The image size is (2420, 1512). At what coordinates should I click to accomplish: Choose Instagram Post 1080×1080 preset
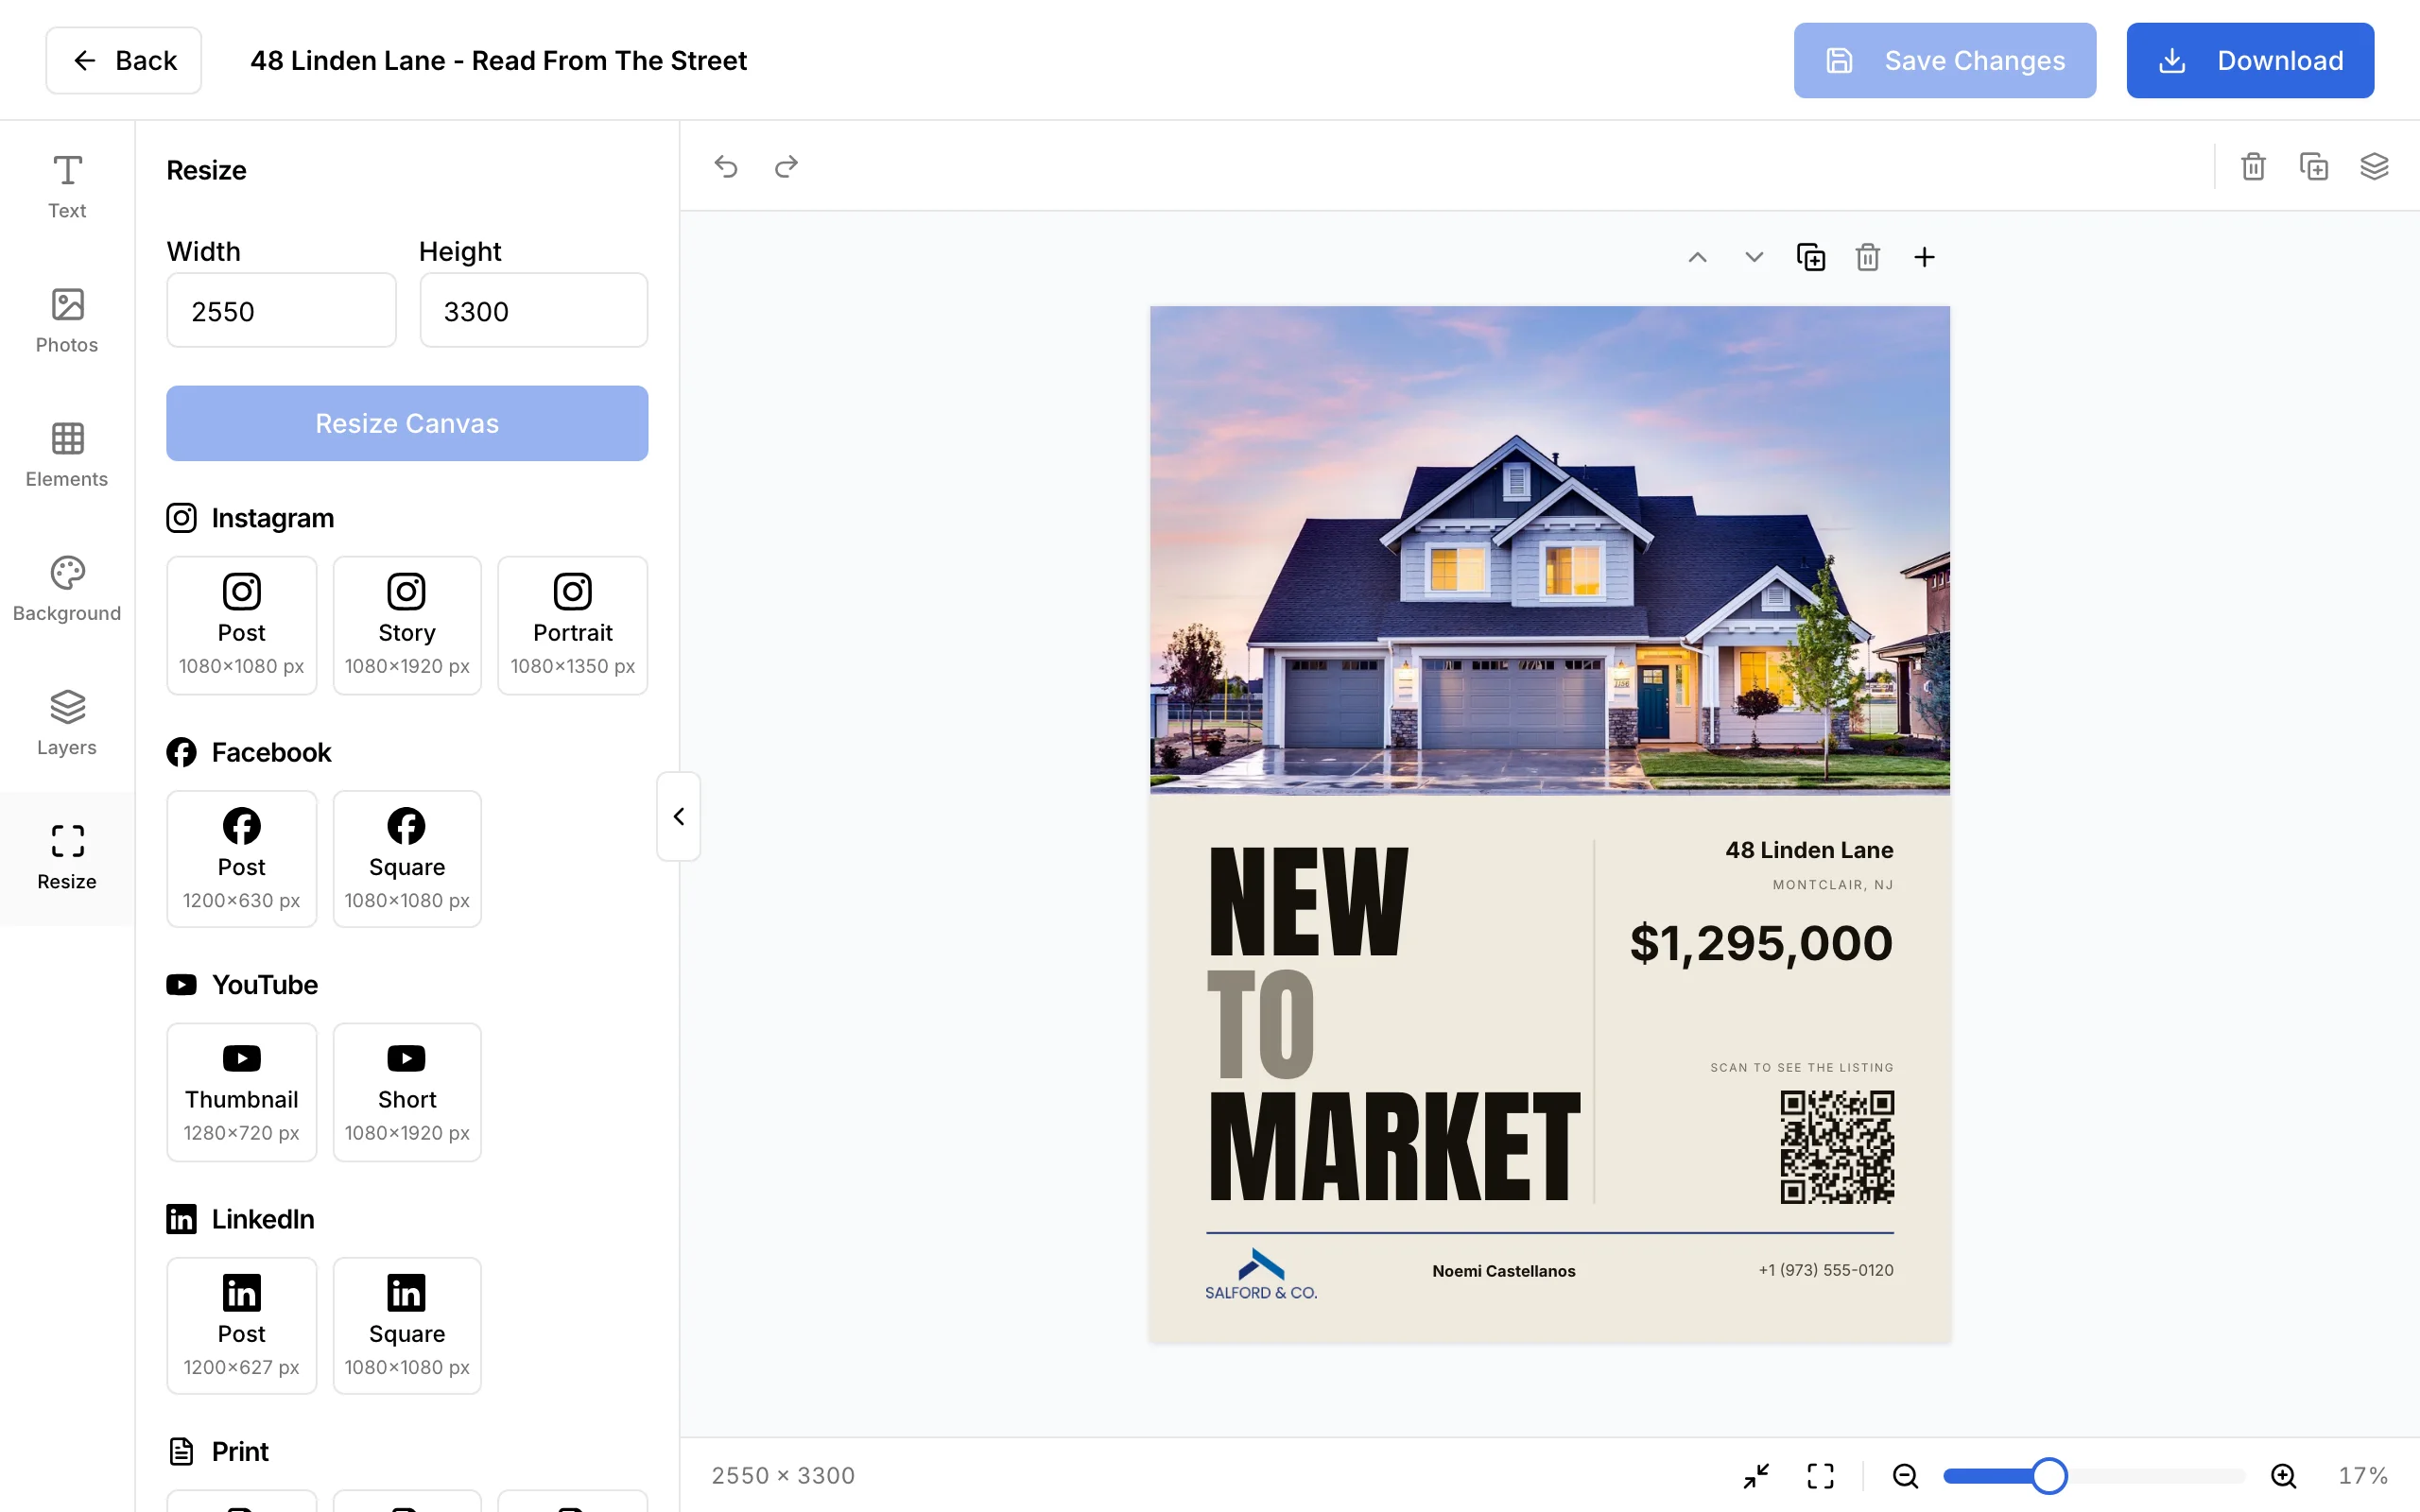[241, 625]
